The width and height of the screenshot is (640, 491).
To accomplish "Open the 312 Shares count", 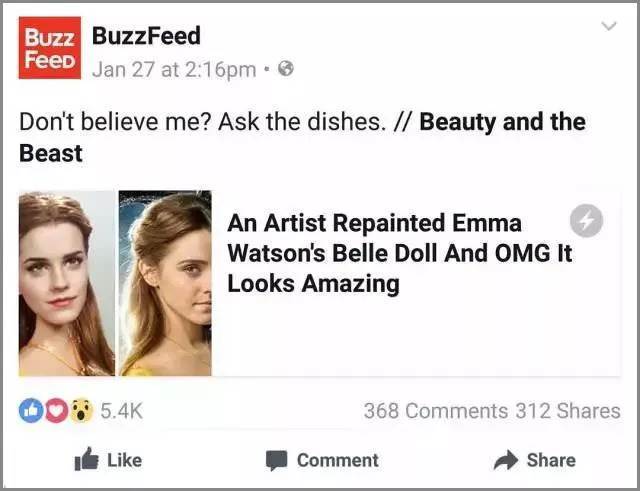I will [568, 411].
